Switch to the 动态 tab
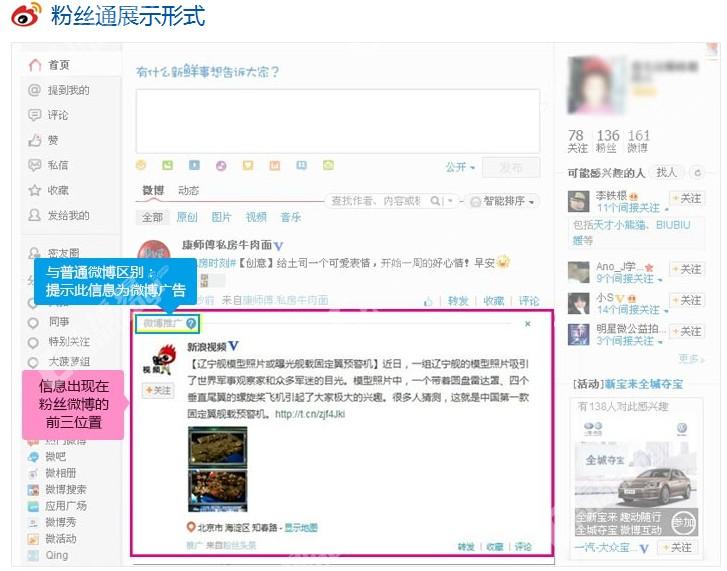This screenshot has height=571, width=727. (x=188, y=191)
